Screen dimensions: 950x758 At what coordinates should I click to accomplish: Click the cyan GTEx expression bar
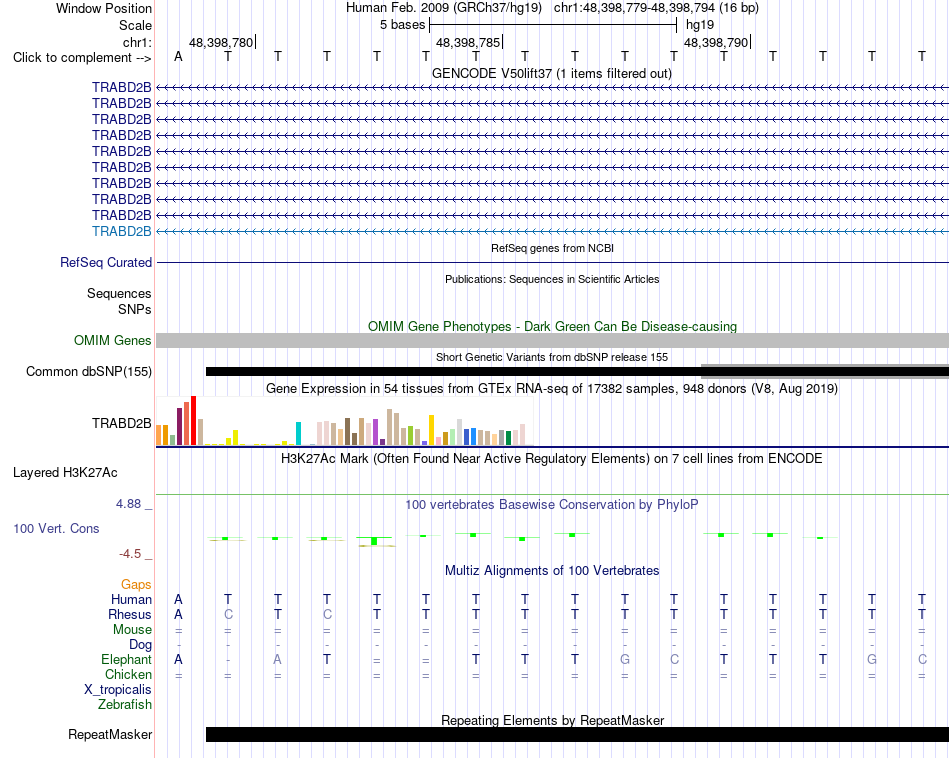tap(299, 434)
